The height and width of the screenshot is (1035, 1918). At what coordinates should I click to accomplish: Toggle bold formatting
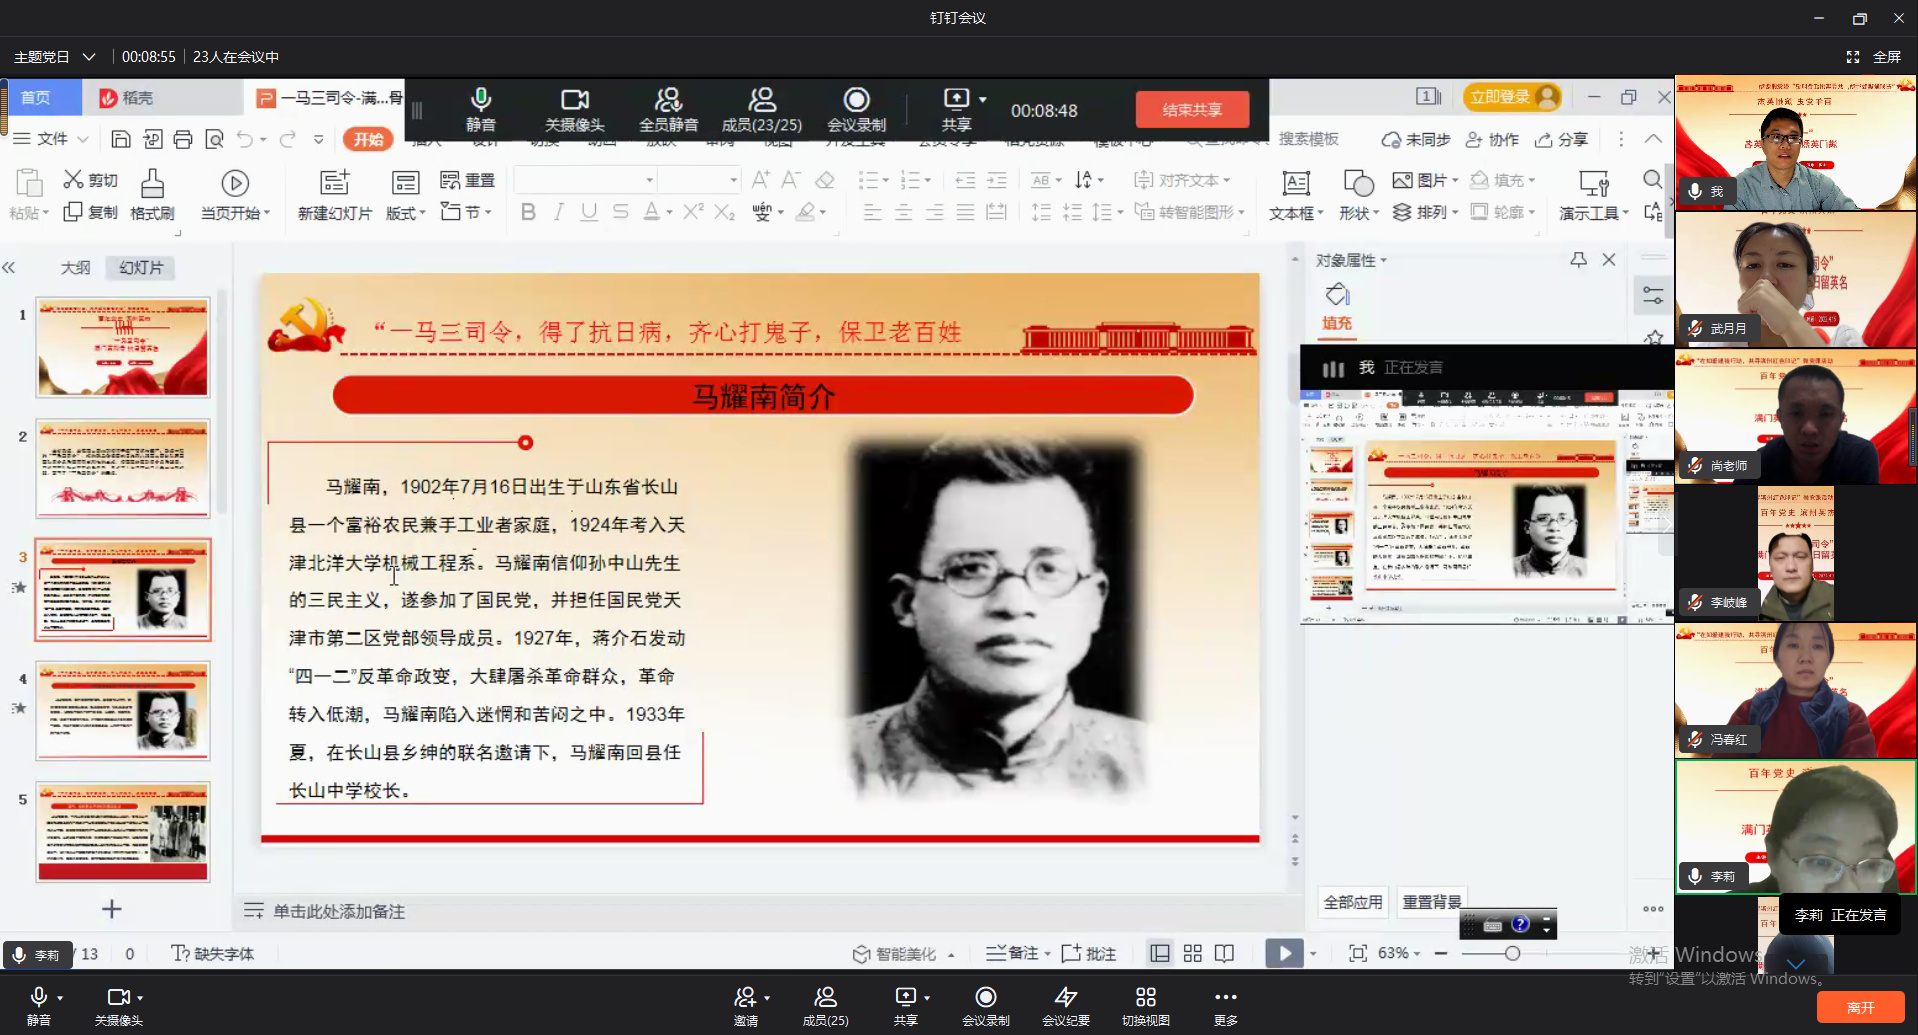[x=528, y=212]
